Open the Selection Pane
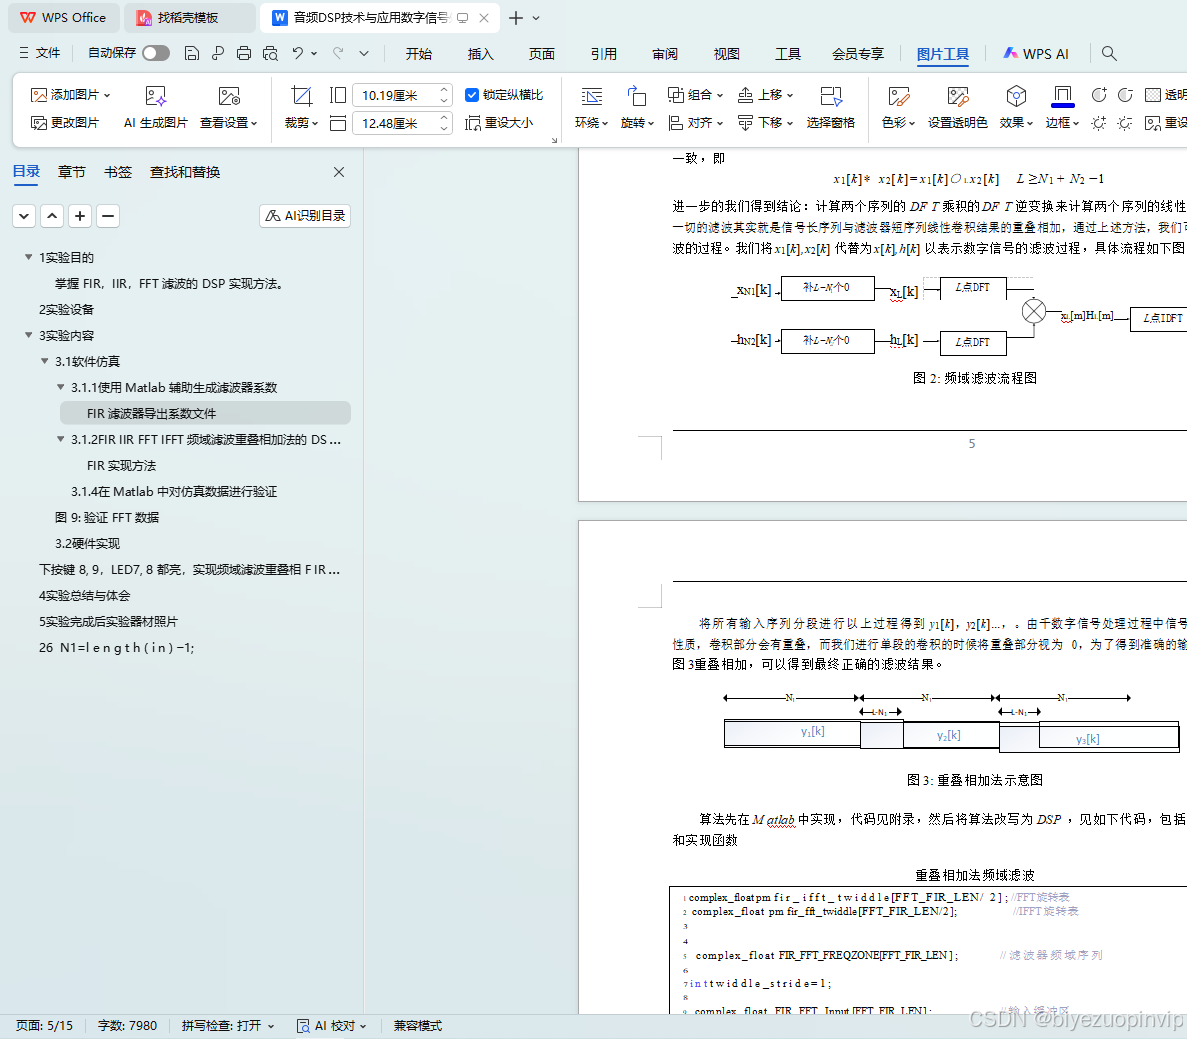The height and width of the screenshot is (1039, 1187). pyautogui.click(x=830, y=108)
